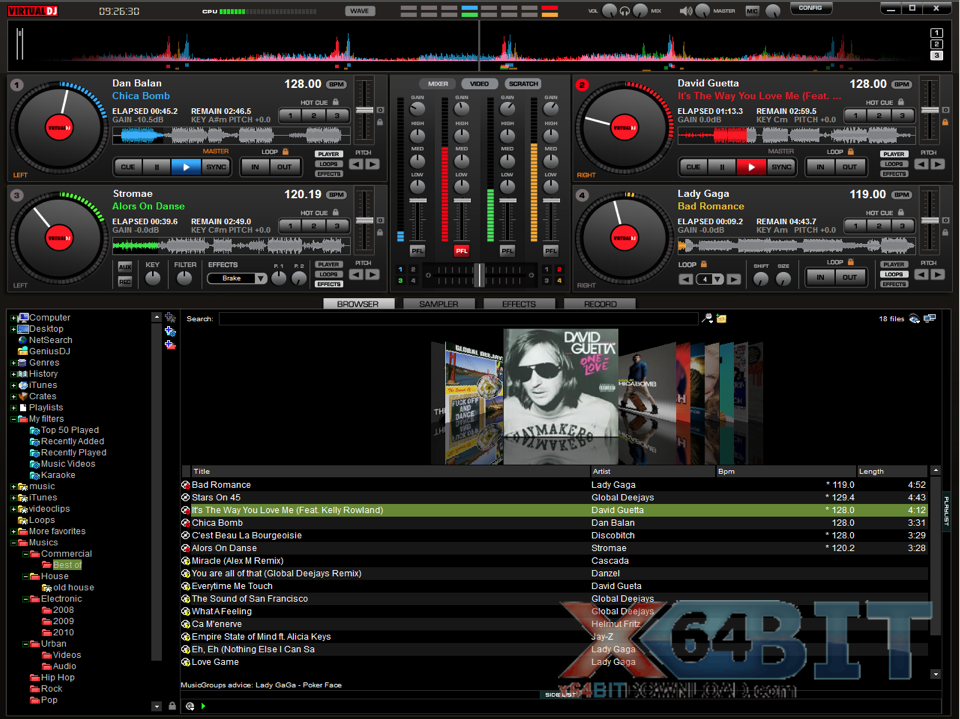Click in the Search field
Image resolution: width=960 pixels, height=719 pixels.
[x=458, y=318]
